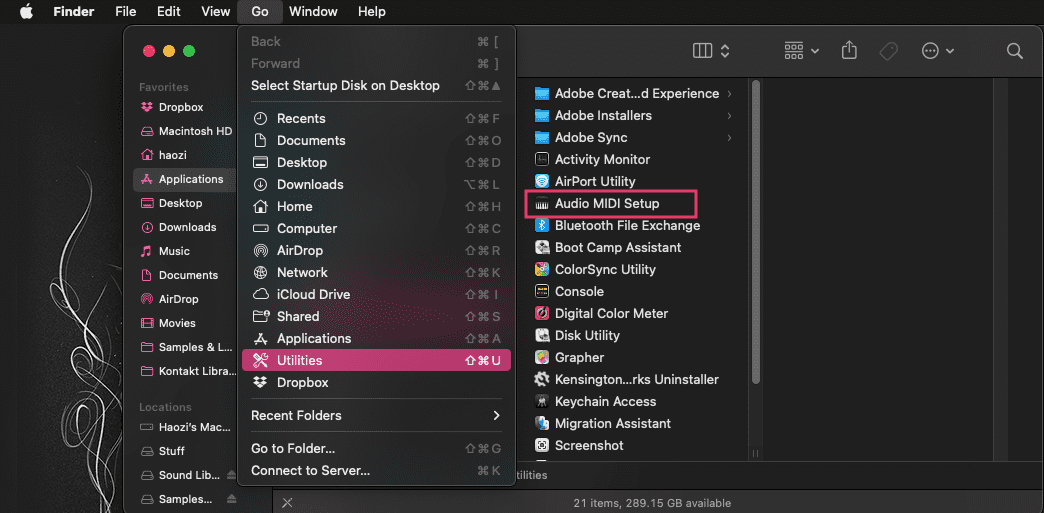The width and height of the screenshot is (1044, 513).
Task: Open the View menu
Action: coord(215,11)
